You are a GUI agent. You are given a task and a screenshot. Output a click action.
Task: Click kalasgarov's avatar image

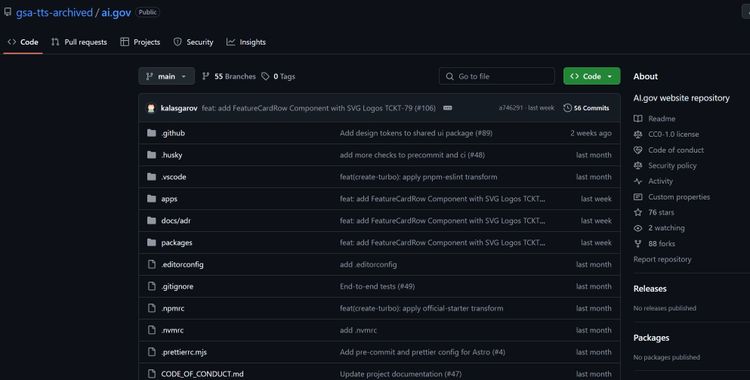pos(151,108)
